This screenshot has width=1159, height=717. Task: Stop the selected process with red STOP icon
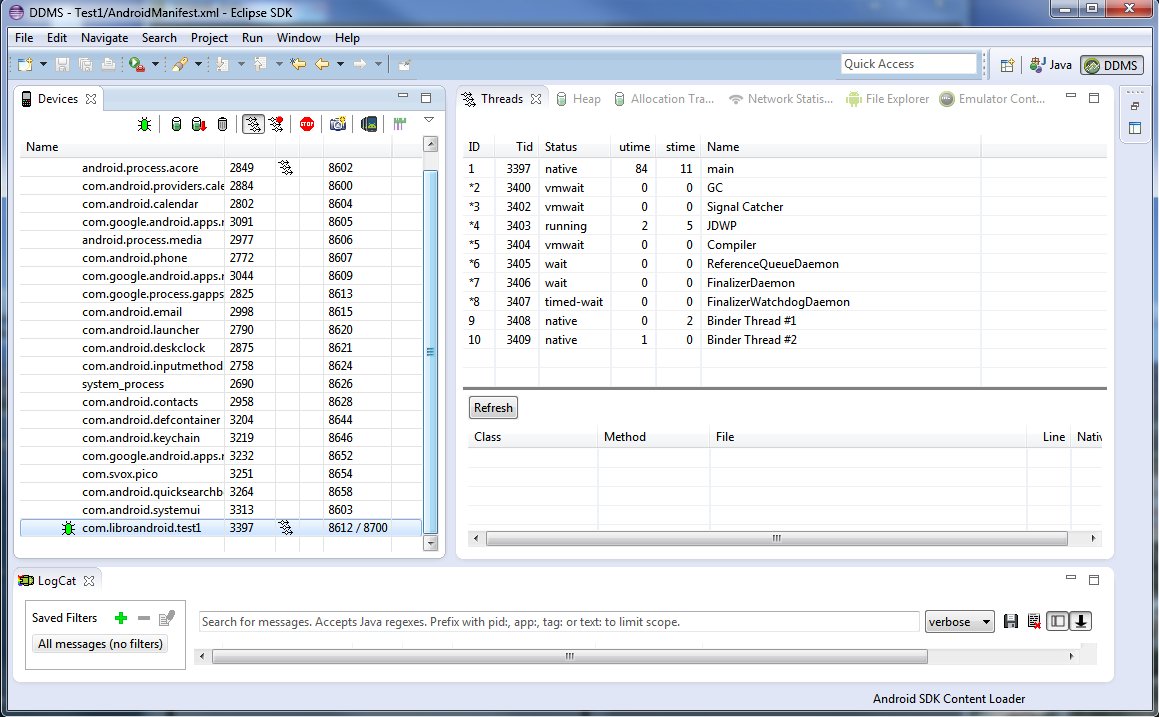[x=307, y=124]
